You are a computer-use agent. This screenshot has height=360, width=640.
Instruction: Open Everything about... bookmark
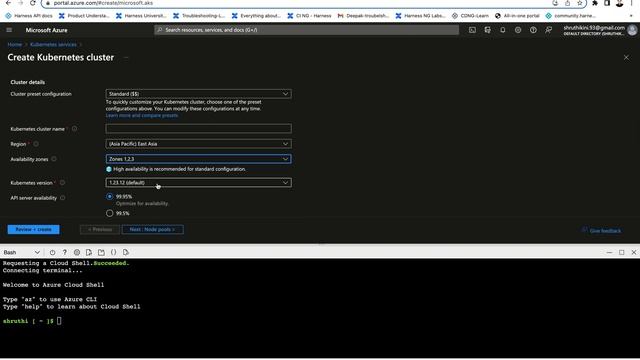pyautogui.click(x=256, y=16)
